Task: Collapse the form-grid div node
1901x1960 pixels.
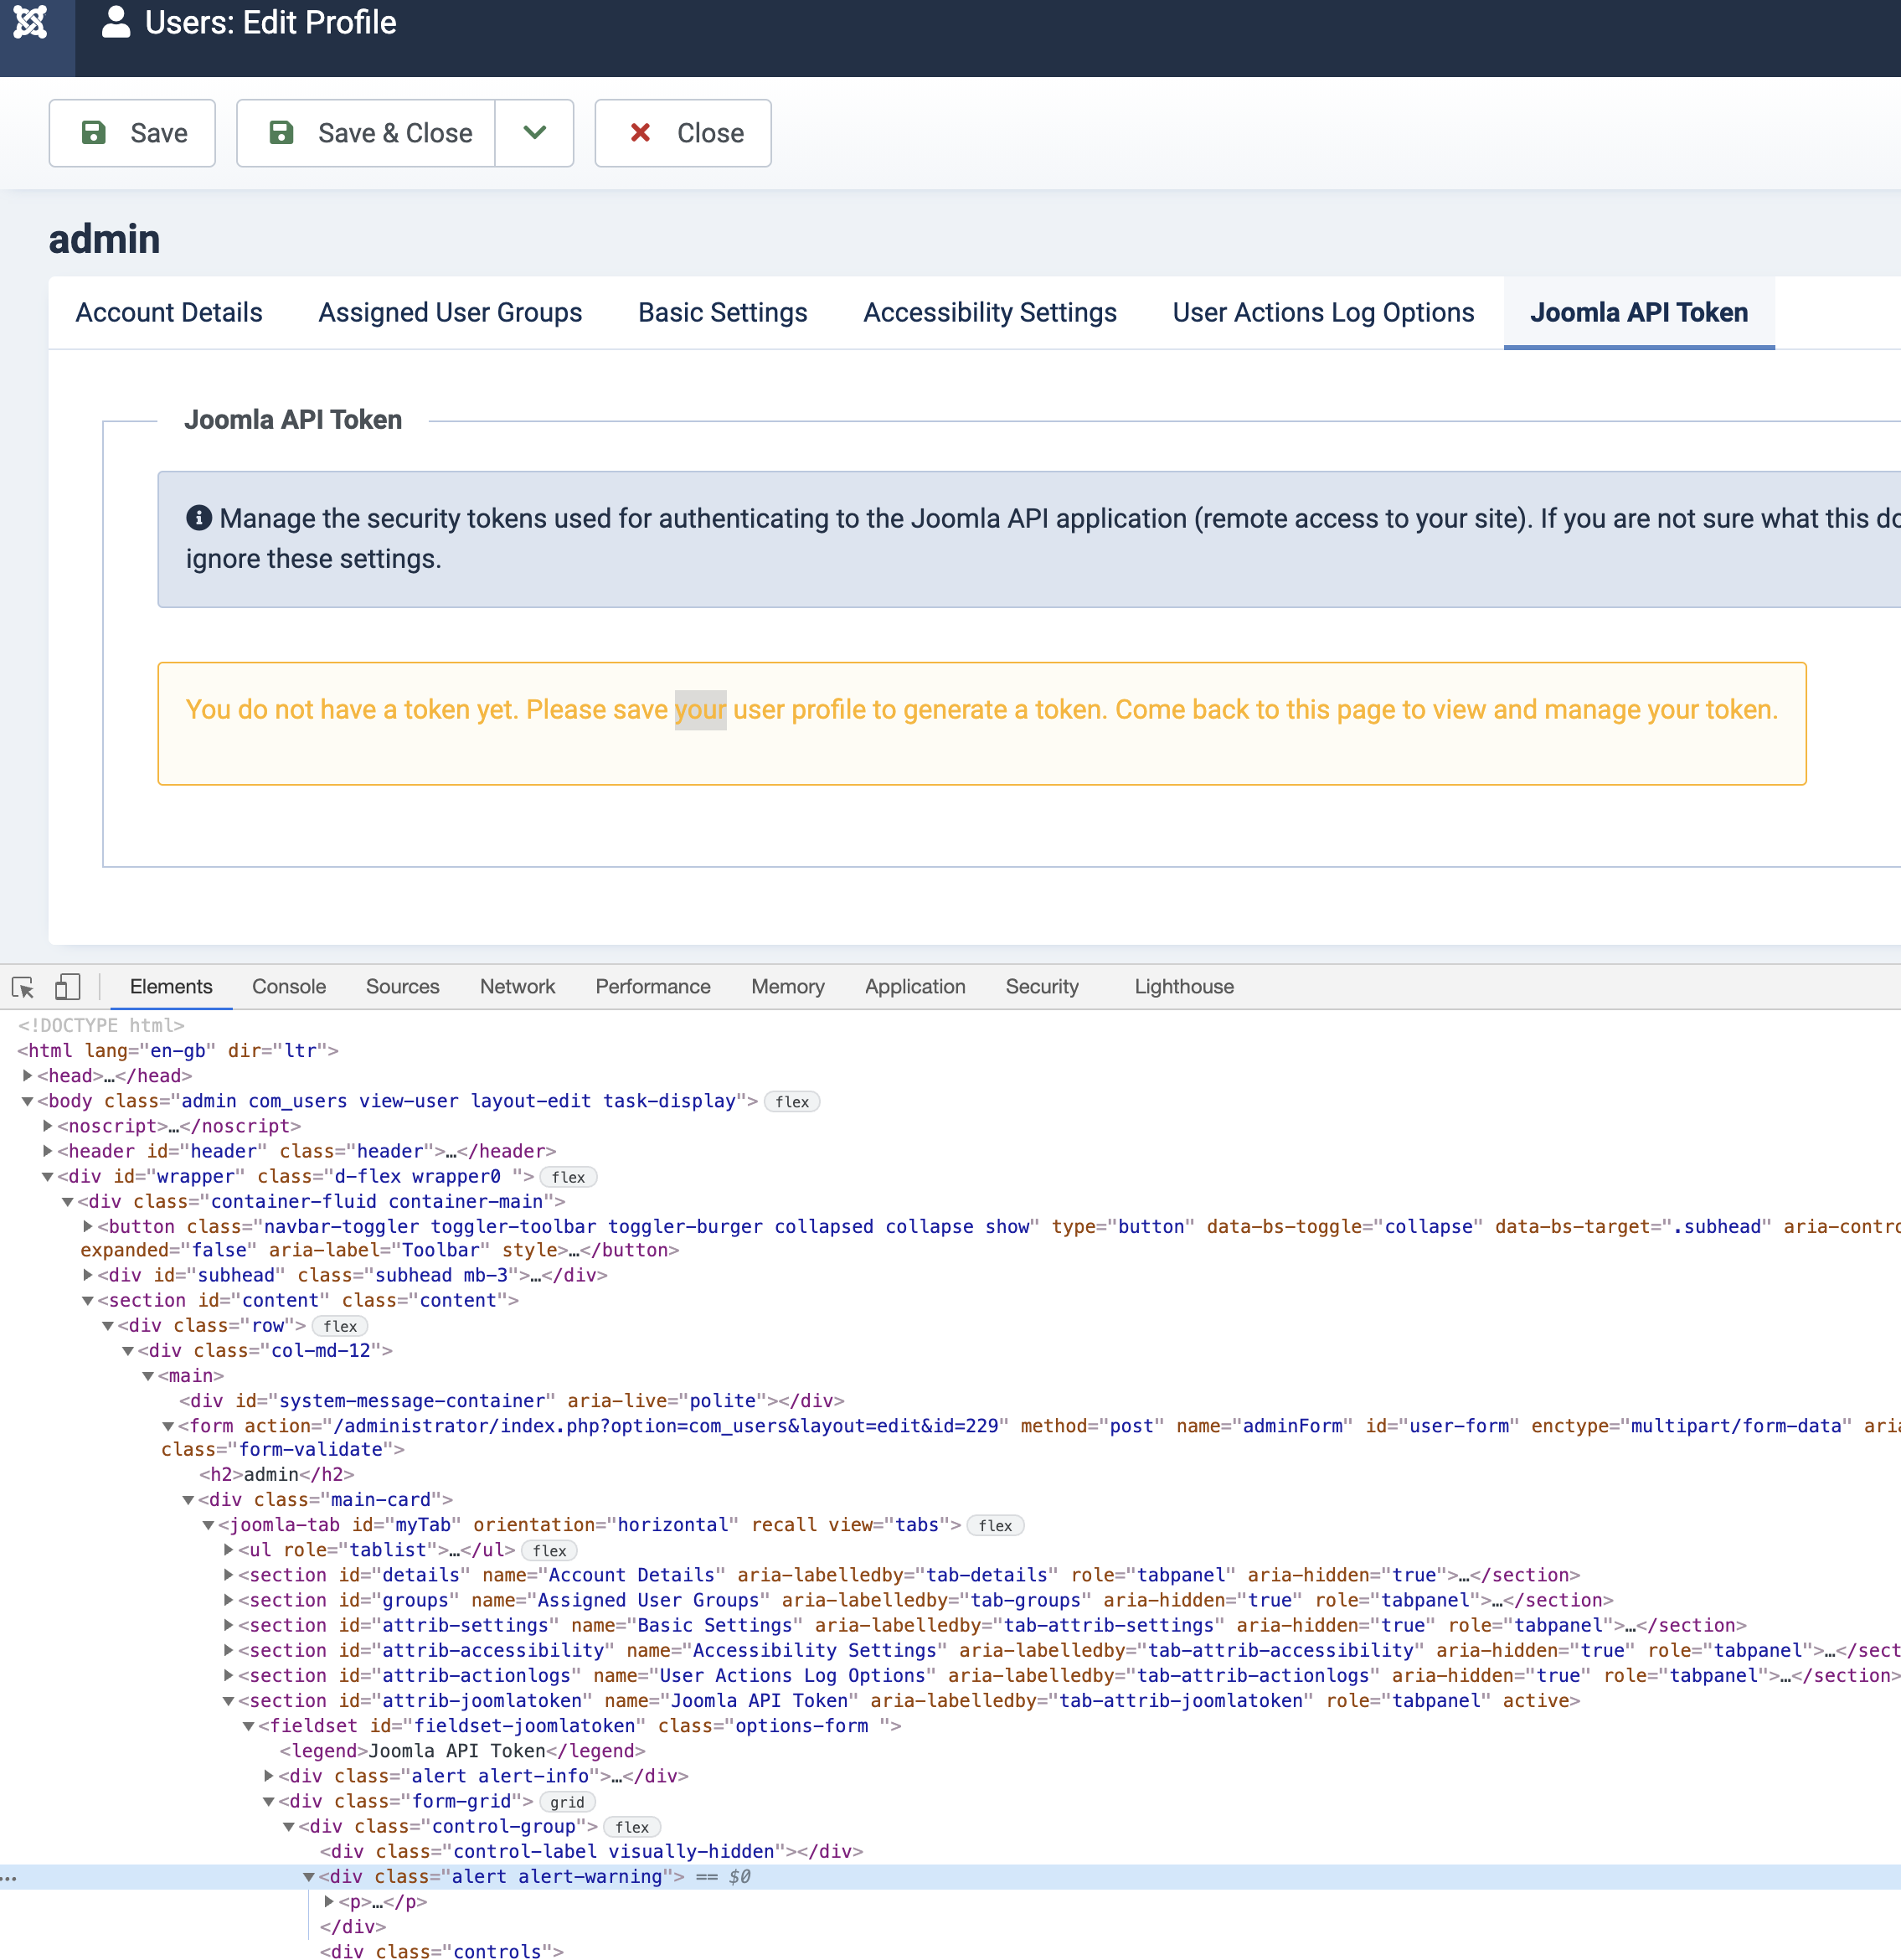Action: point(269,1801)
